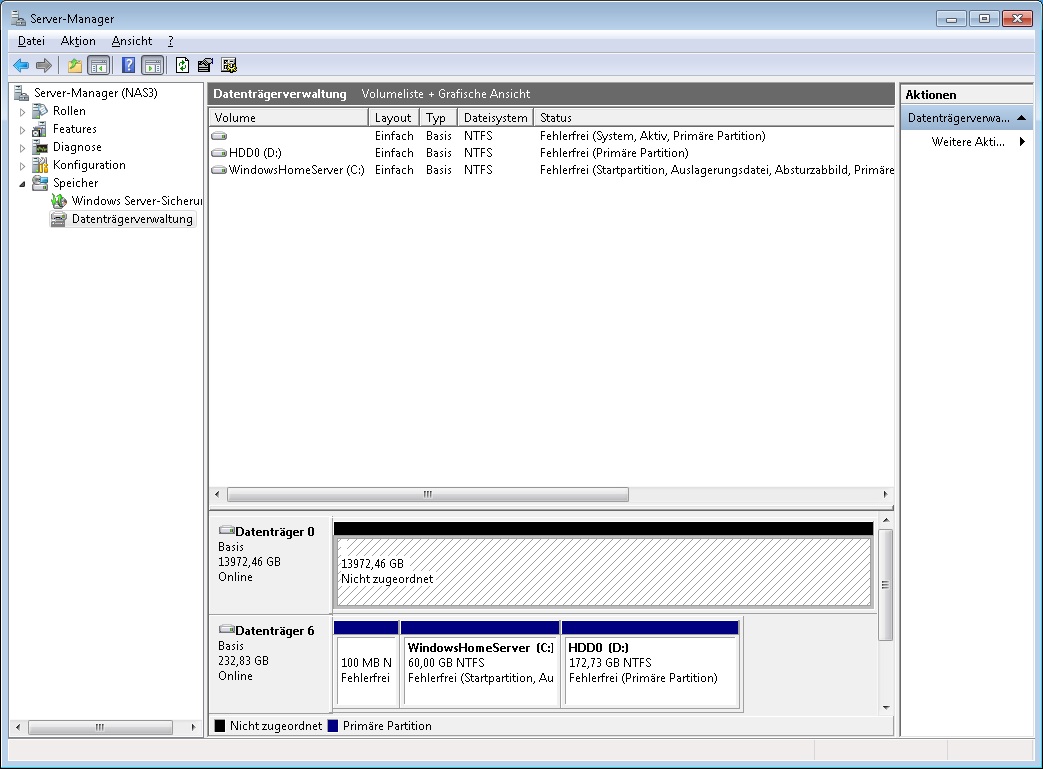Maximize the Server-Manager window
The image size is (1043, 769).
984,19
